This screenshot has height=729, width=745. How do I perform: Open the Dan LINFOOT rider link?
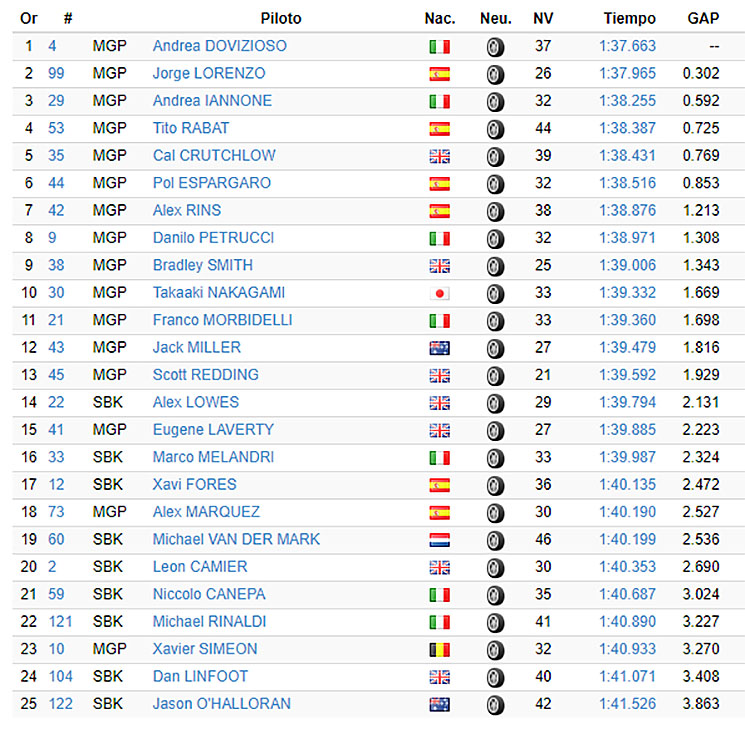[x=200, y=676]
